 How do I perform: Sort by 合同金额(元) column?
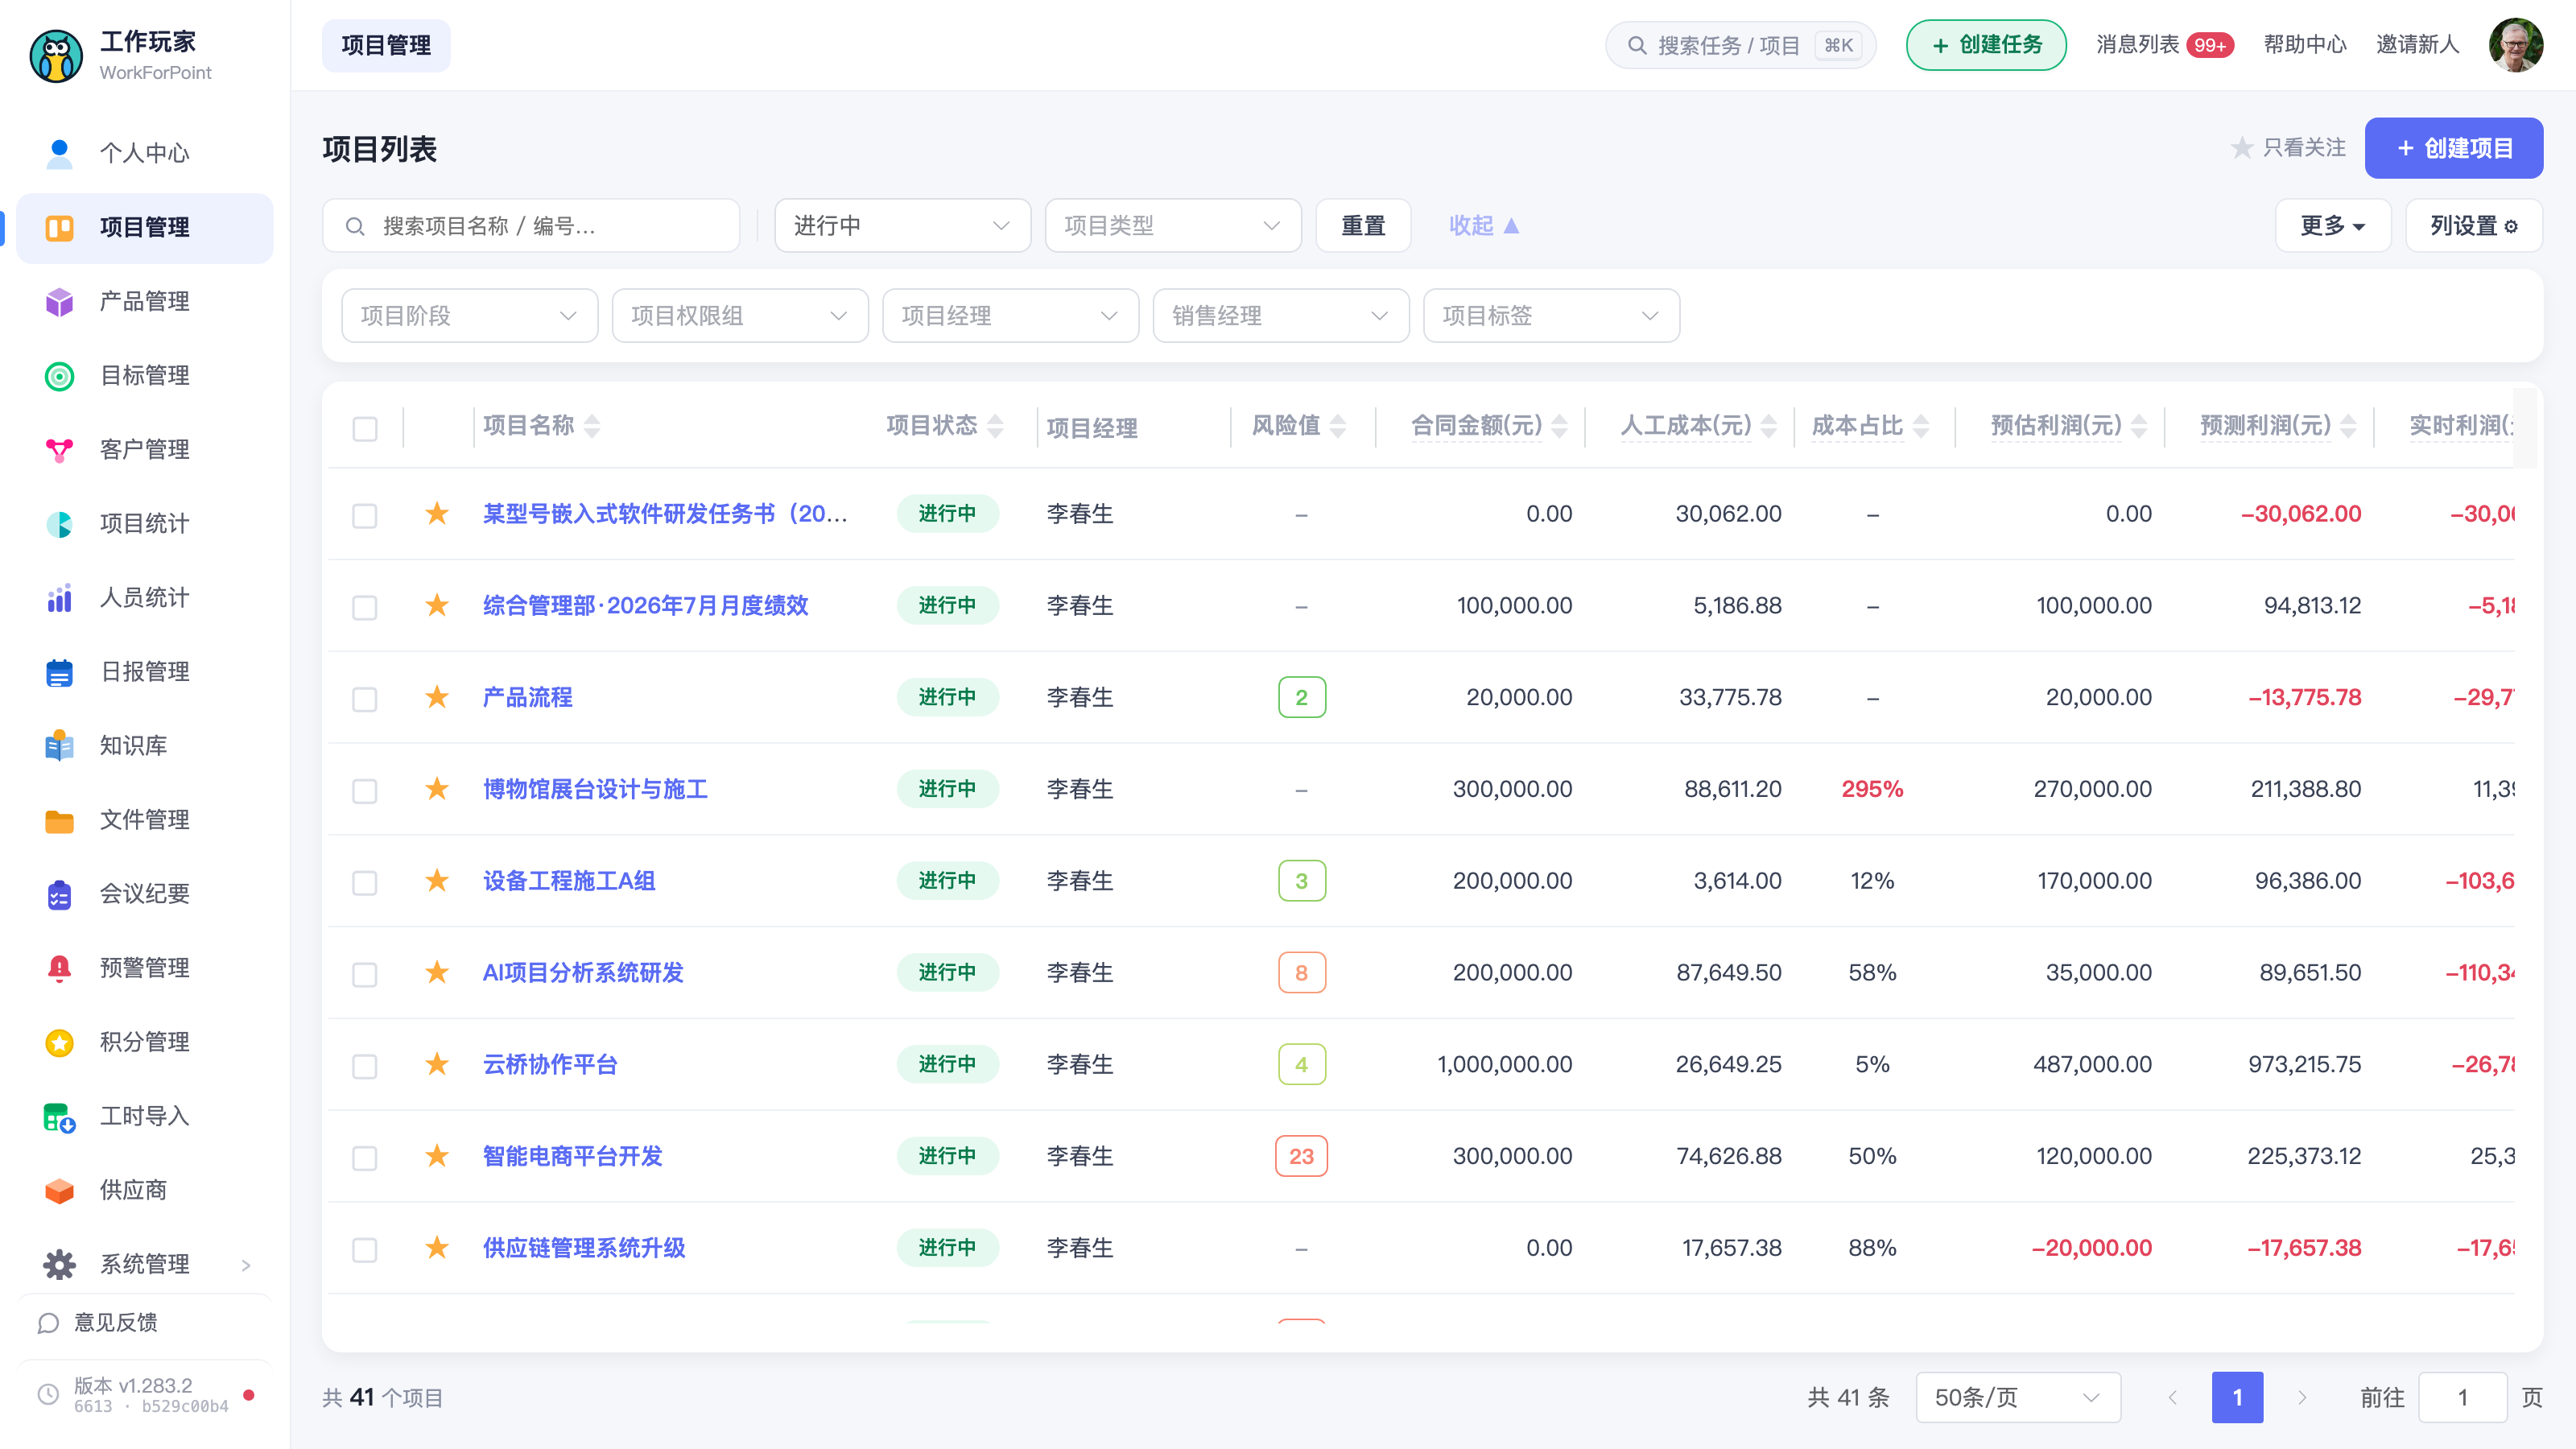click(1558, 426)
